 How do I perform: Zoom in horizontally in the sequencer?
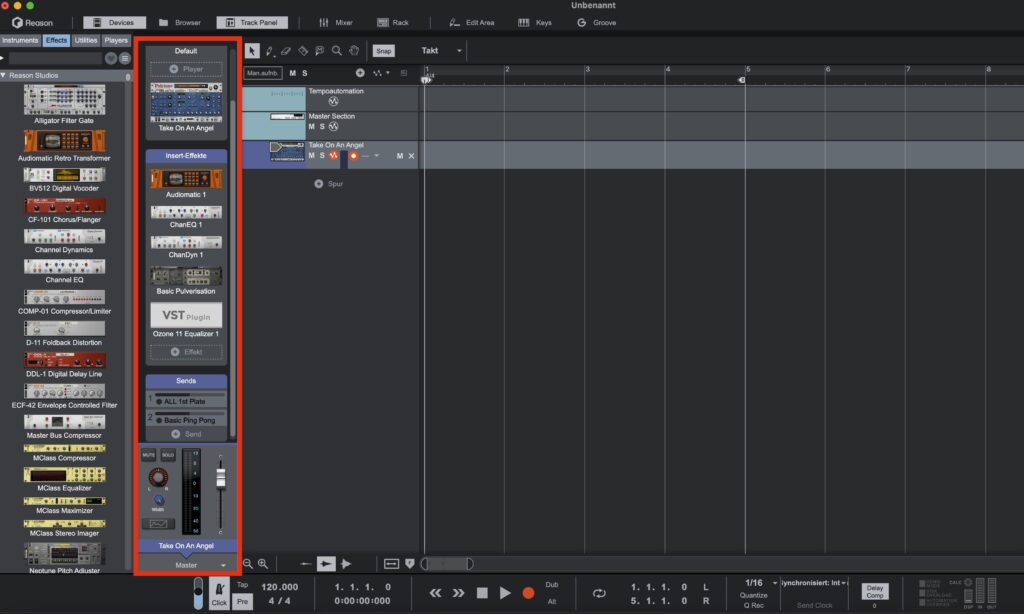[263, 563]
